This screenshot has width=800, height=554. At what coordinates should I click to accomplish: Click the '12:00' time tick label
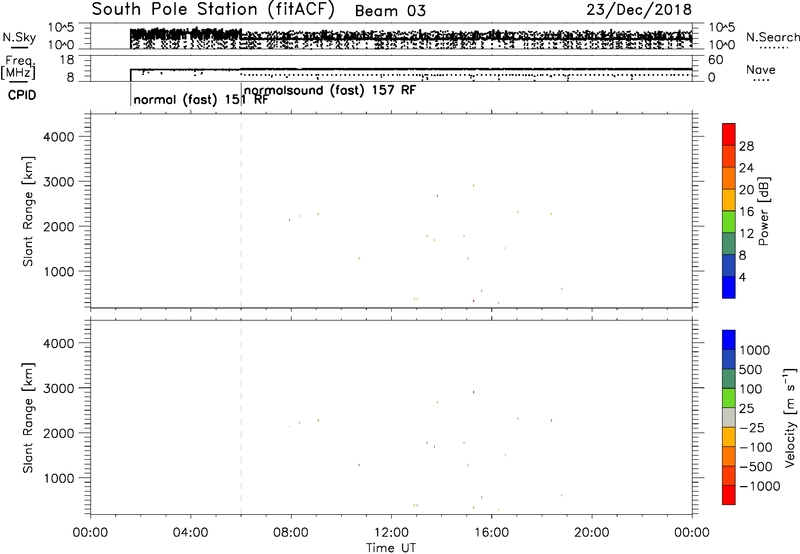[391, 533]
